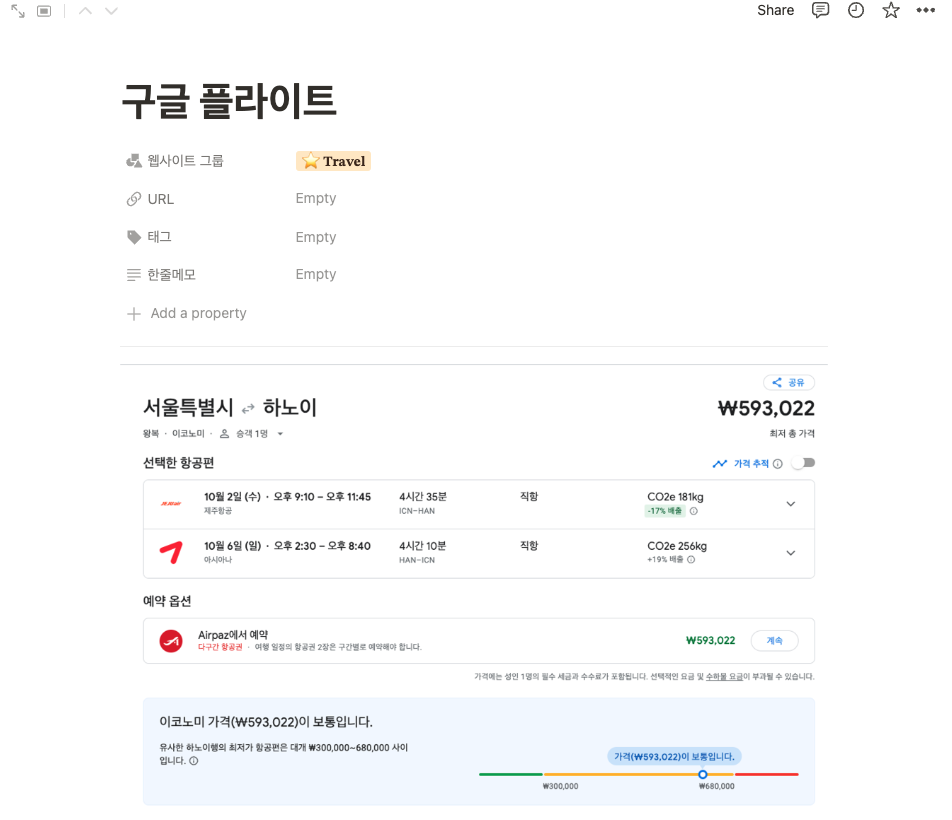Click the info icon beside -17% 배출

click(x=694, y=511)
